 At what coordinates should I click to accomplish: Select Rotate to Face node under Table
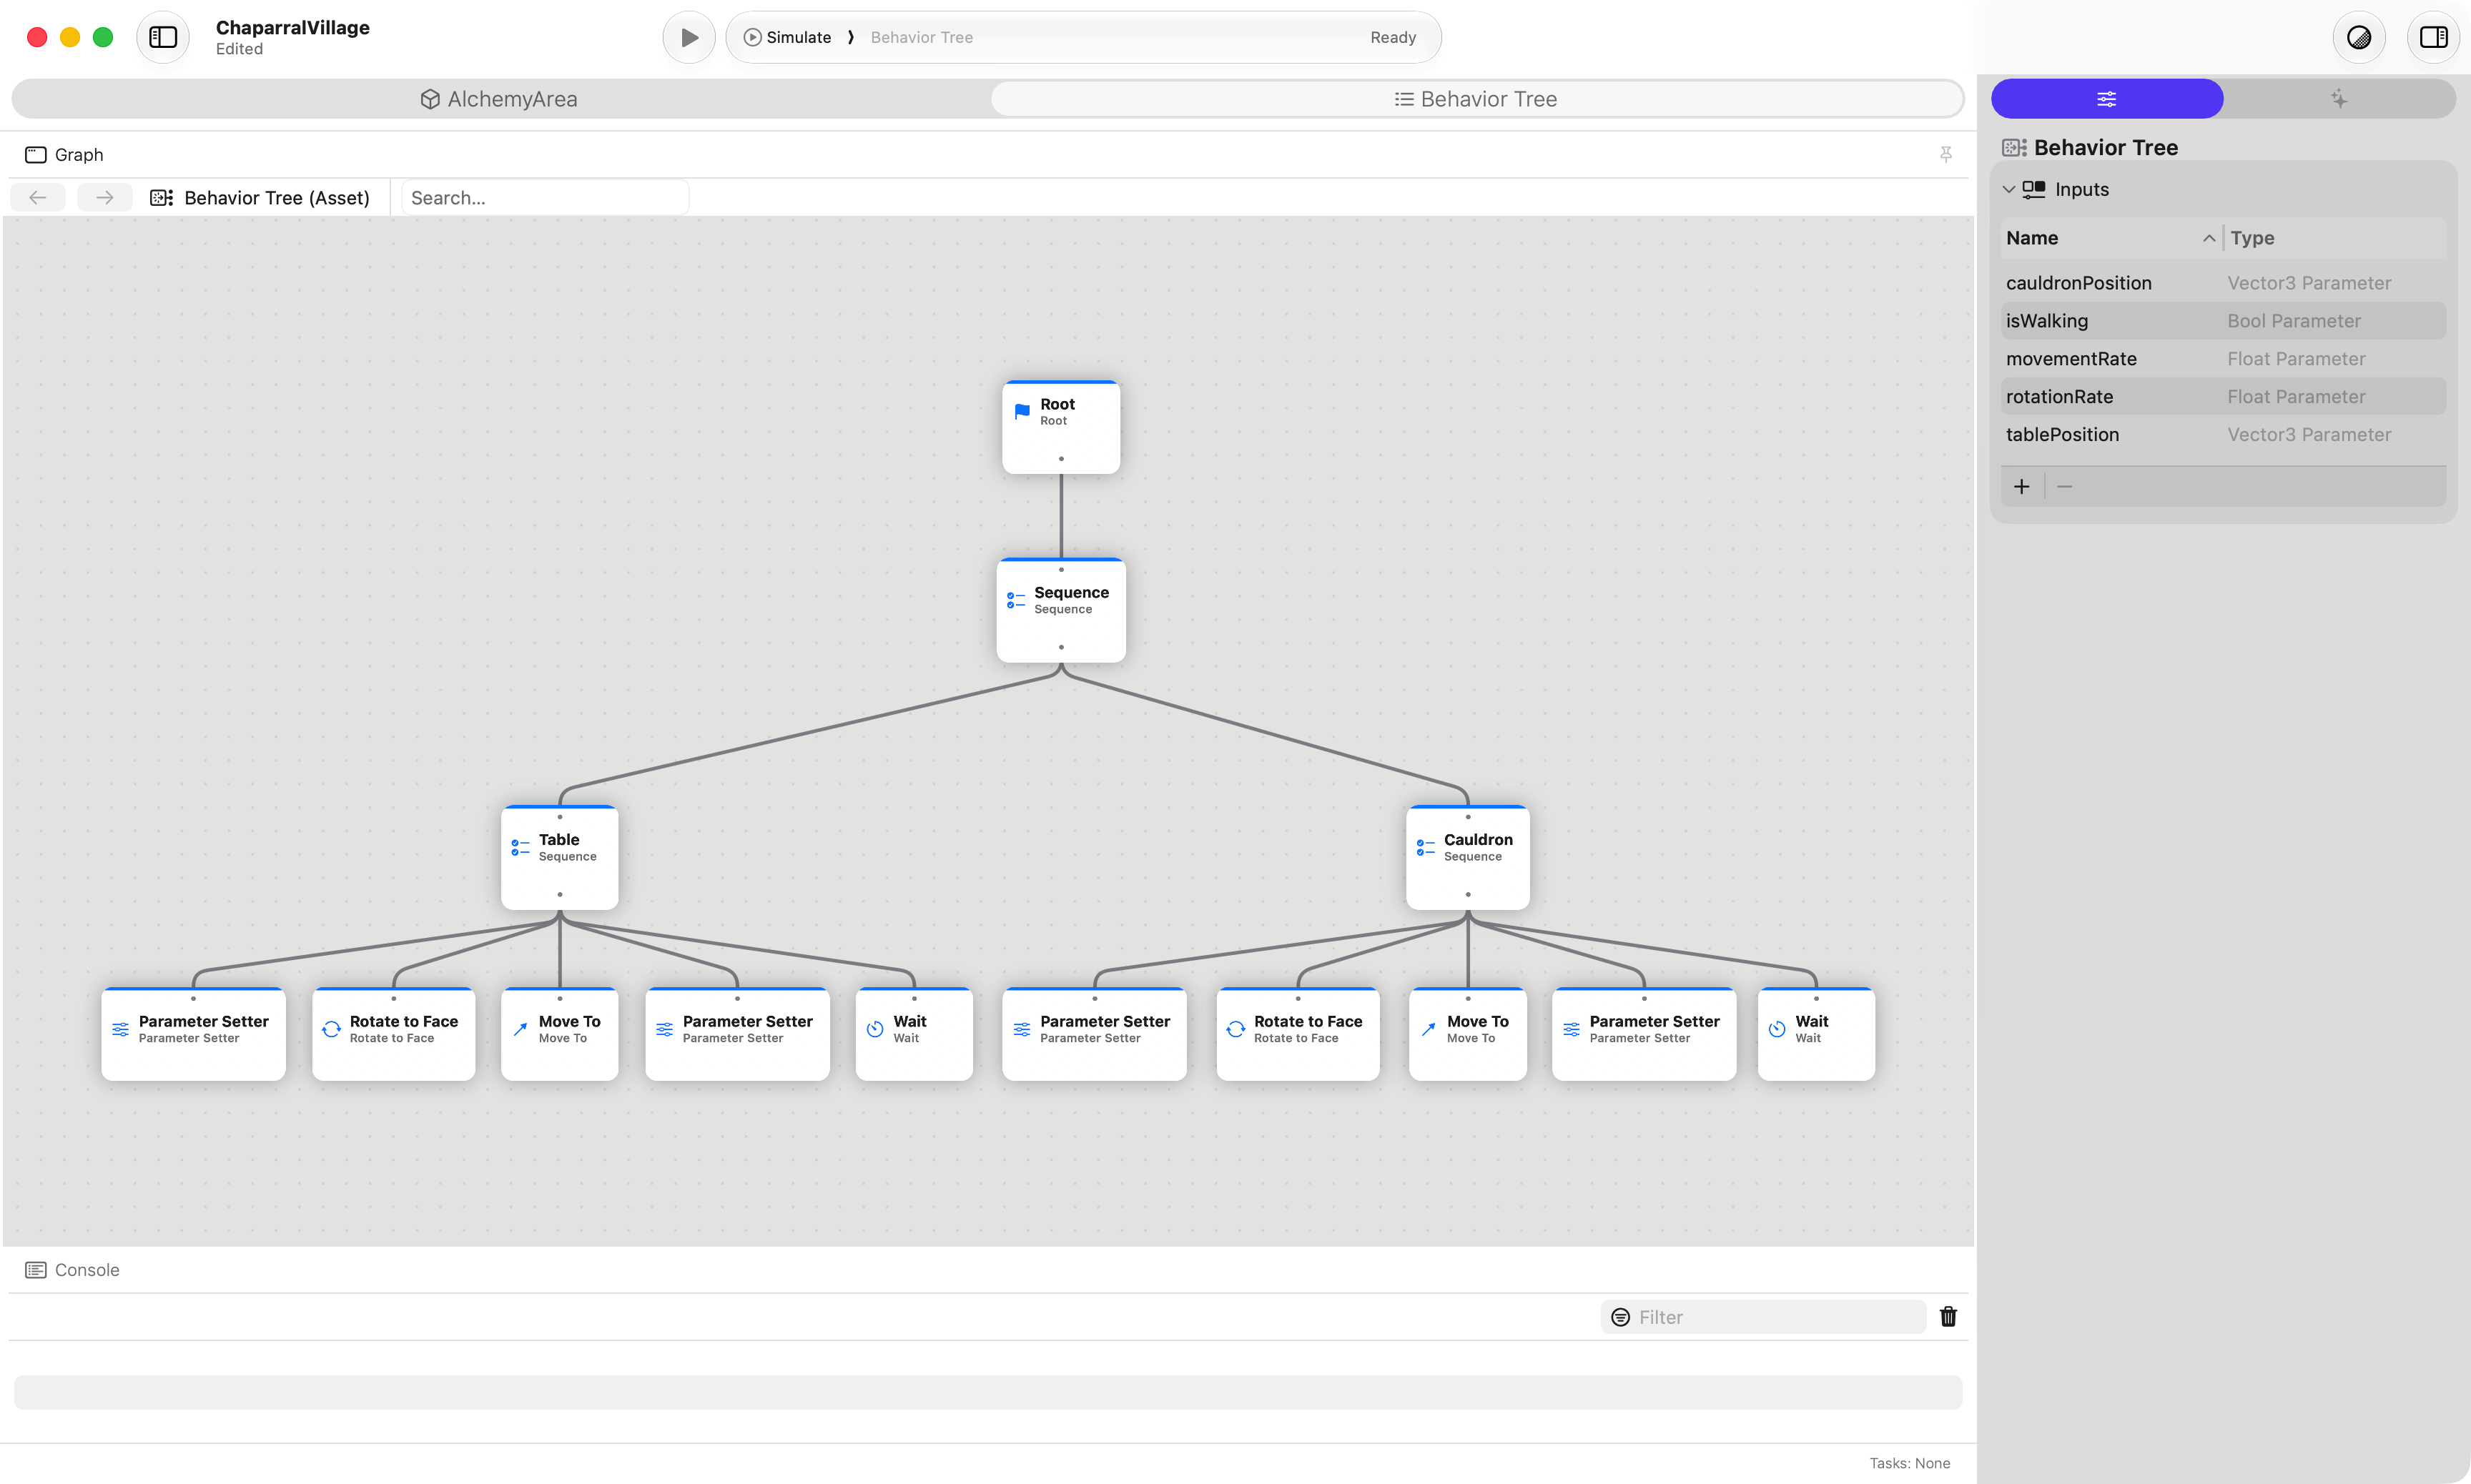(394, 1034)
